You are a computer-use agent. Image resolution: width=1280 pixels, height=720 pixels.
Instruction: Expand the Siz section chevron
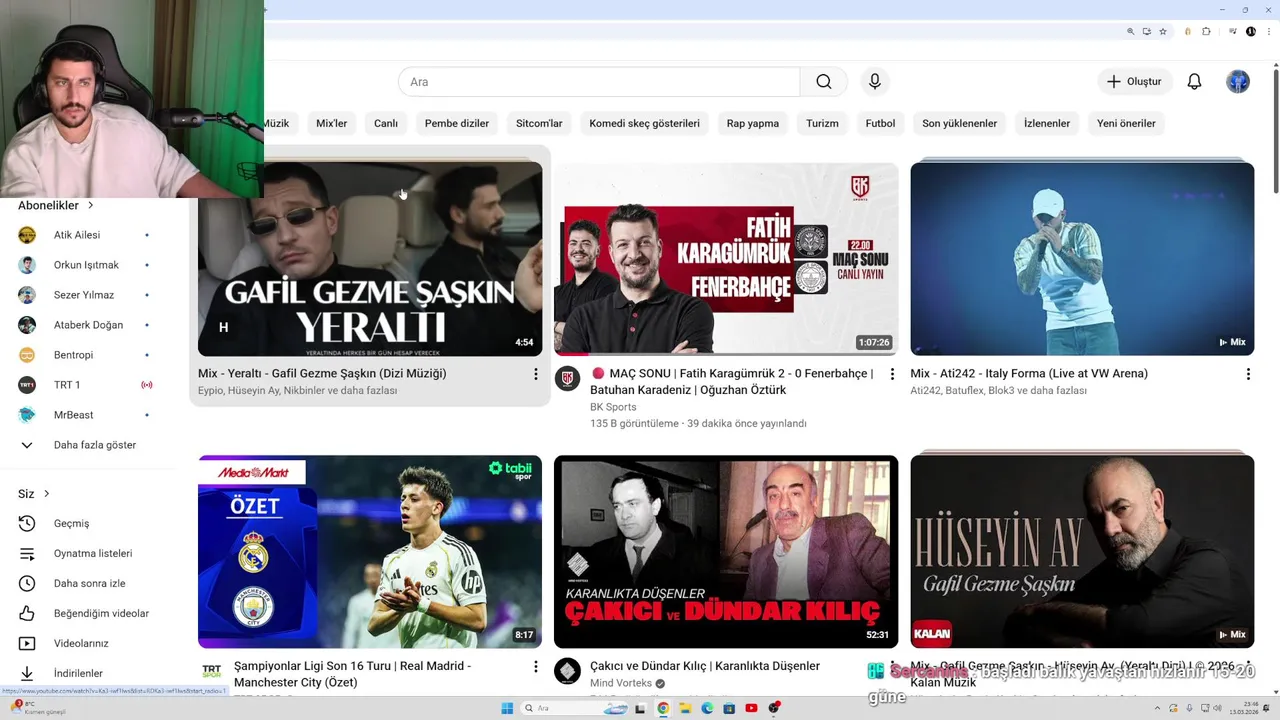point(46,494)
